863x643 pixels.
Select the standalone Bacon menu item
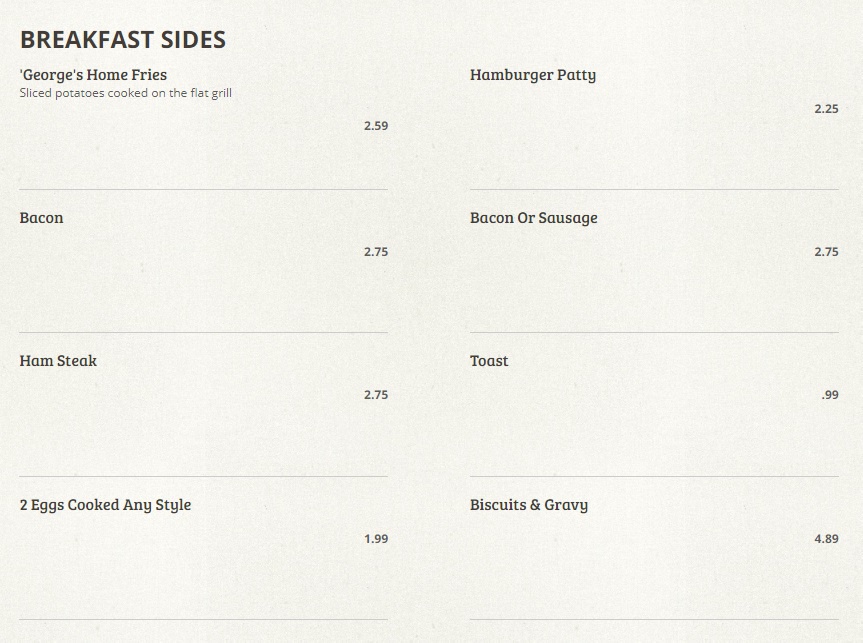41,218
